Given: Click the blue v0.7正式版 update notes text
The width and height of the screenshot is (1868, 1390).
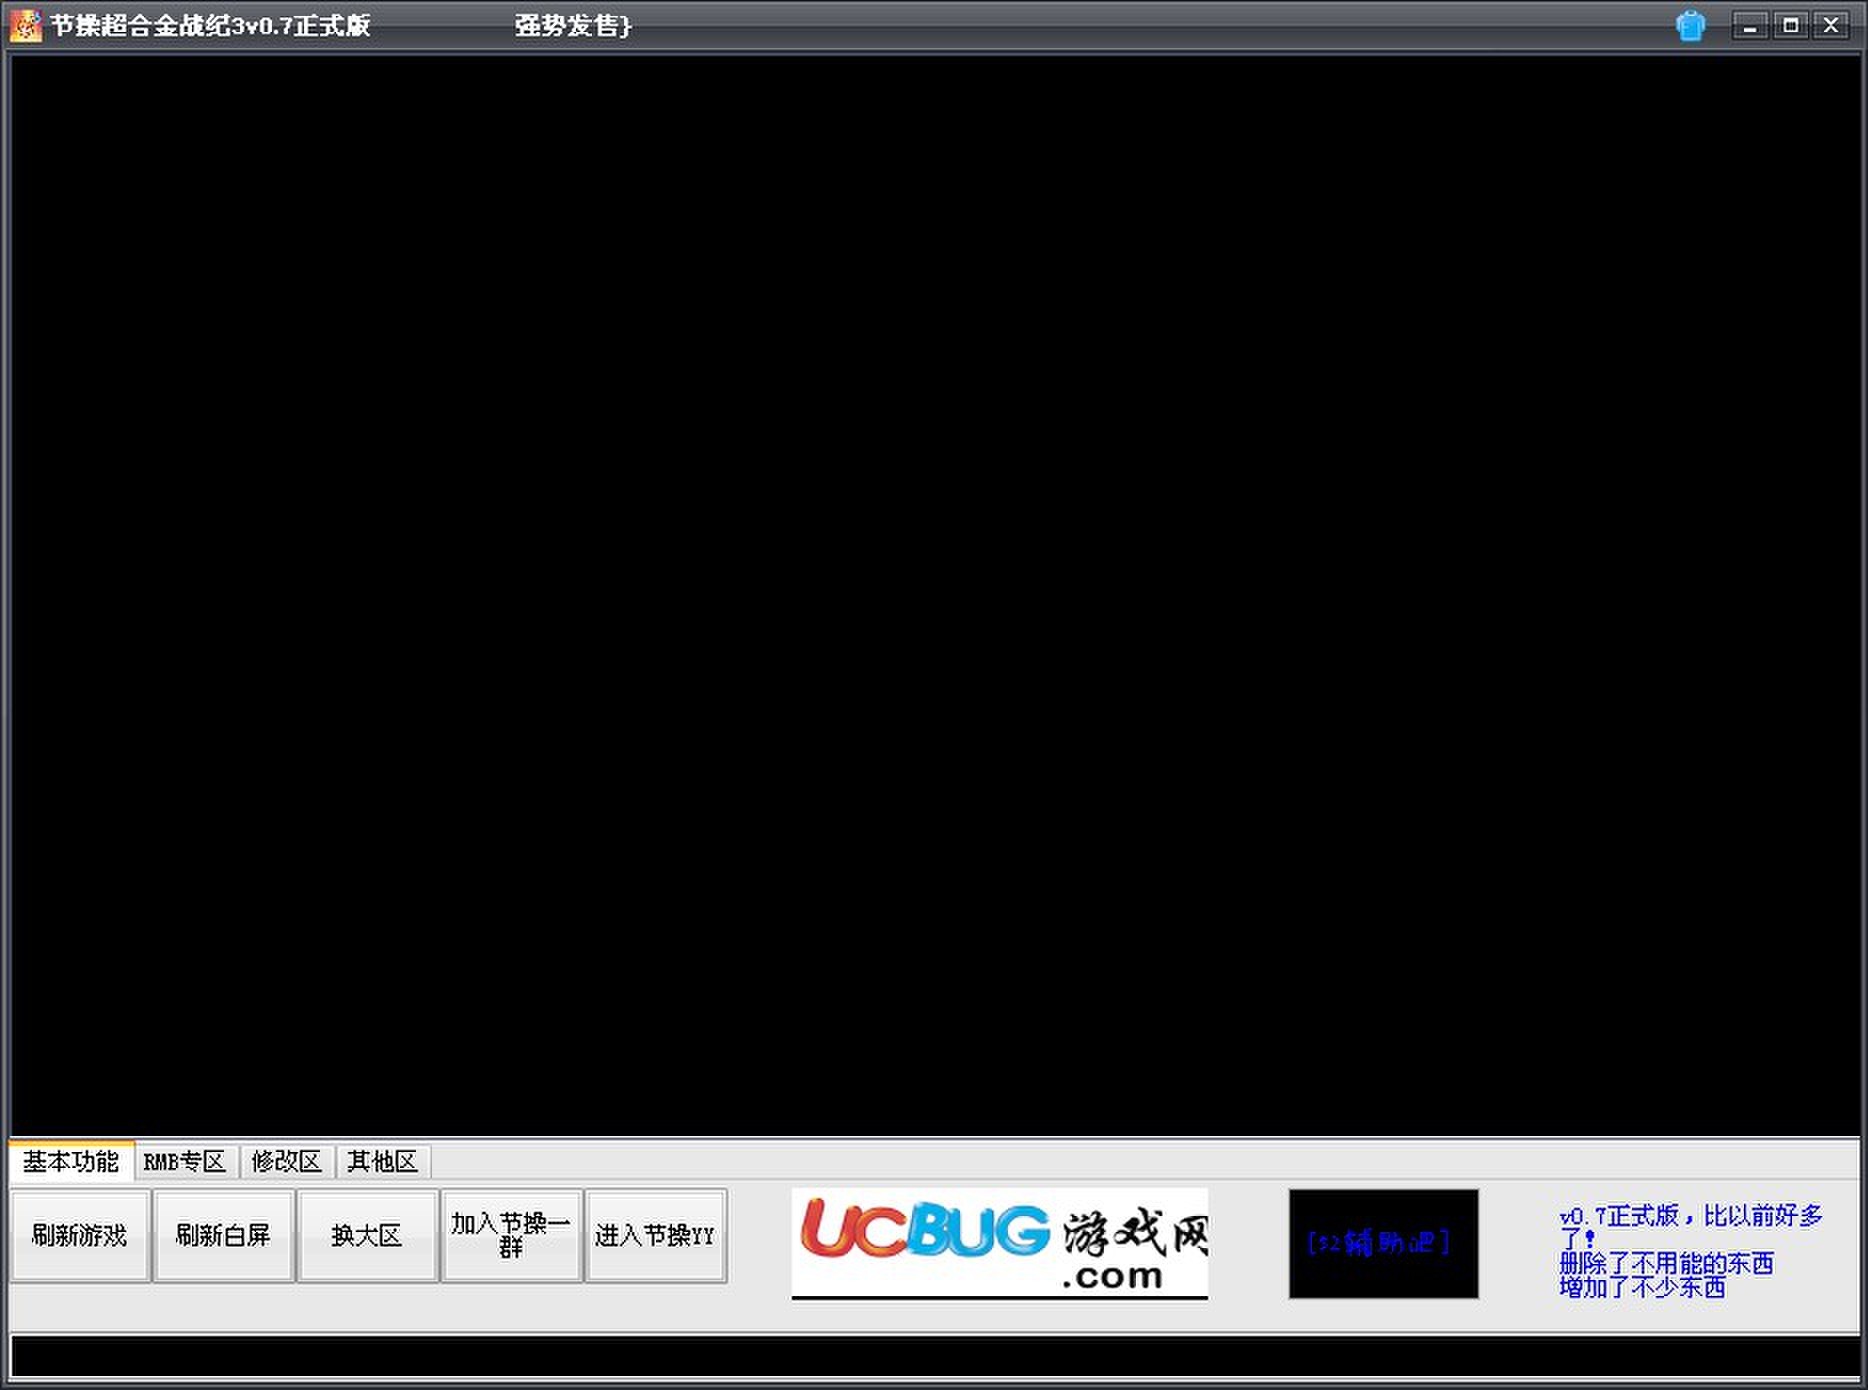Looking at the screenshot, I should click(x=1691, y=1251).
